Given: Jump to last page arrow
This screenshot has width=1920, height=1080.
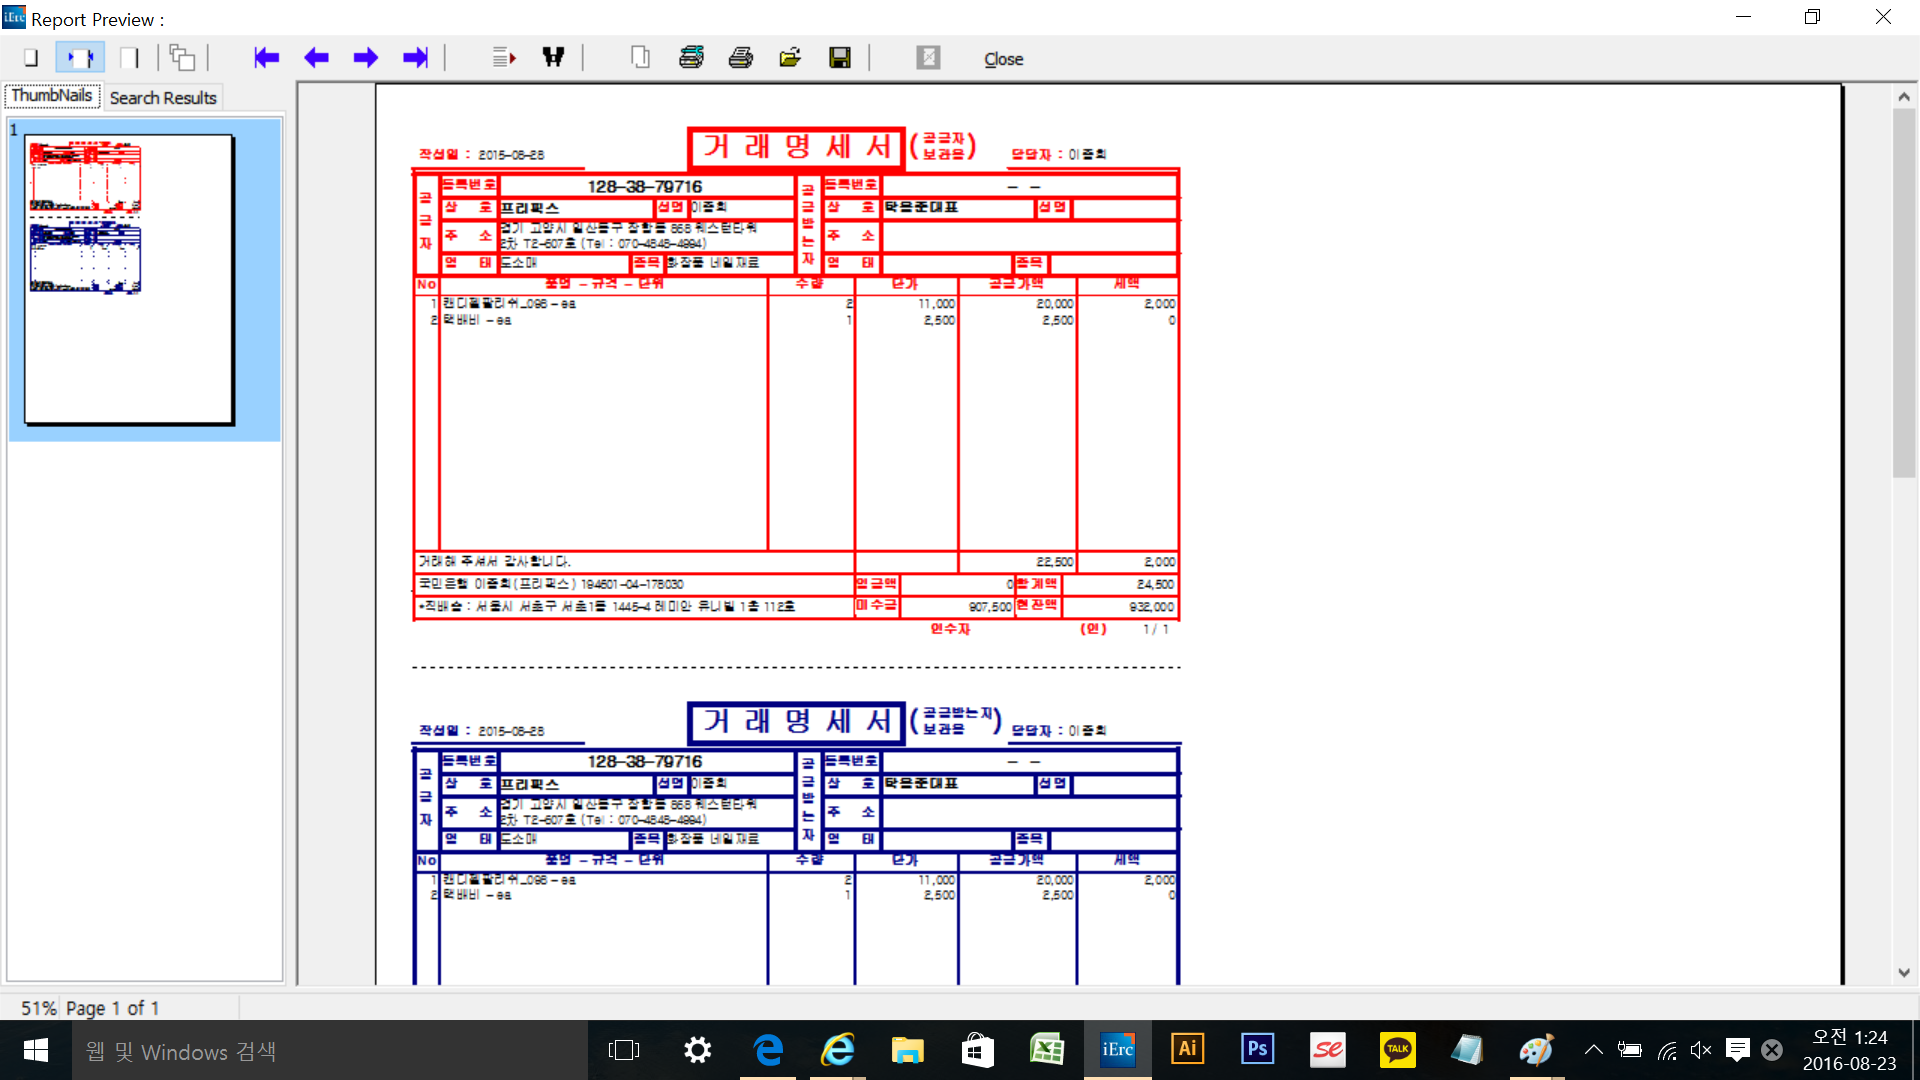Looking at the screenshot, I should coord(415,58).
